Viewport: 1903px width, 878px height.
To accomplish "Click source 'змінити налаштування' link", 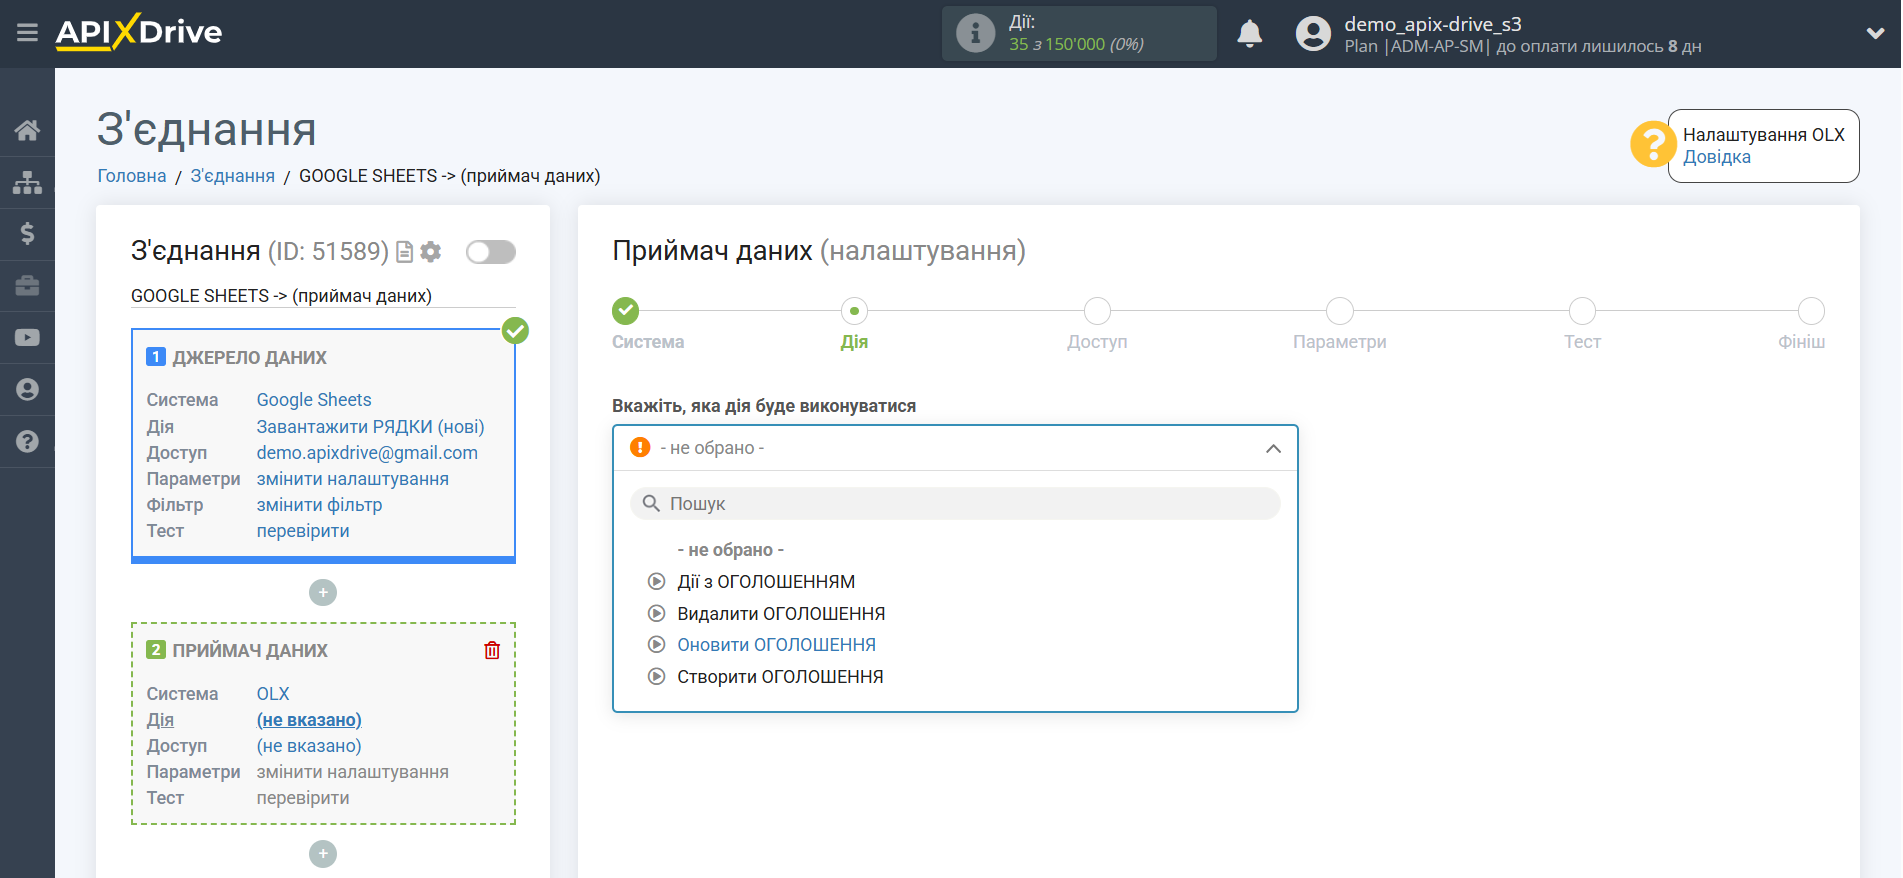I will 352,479.
